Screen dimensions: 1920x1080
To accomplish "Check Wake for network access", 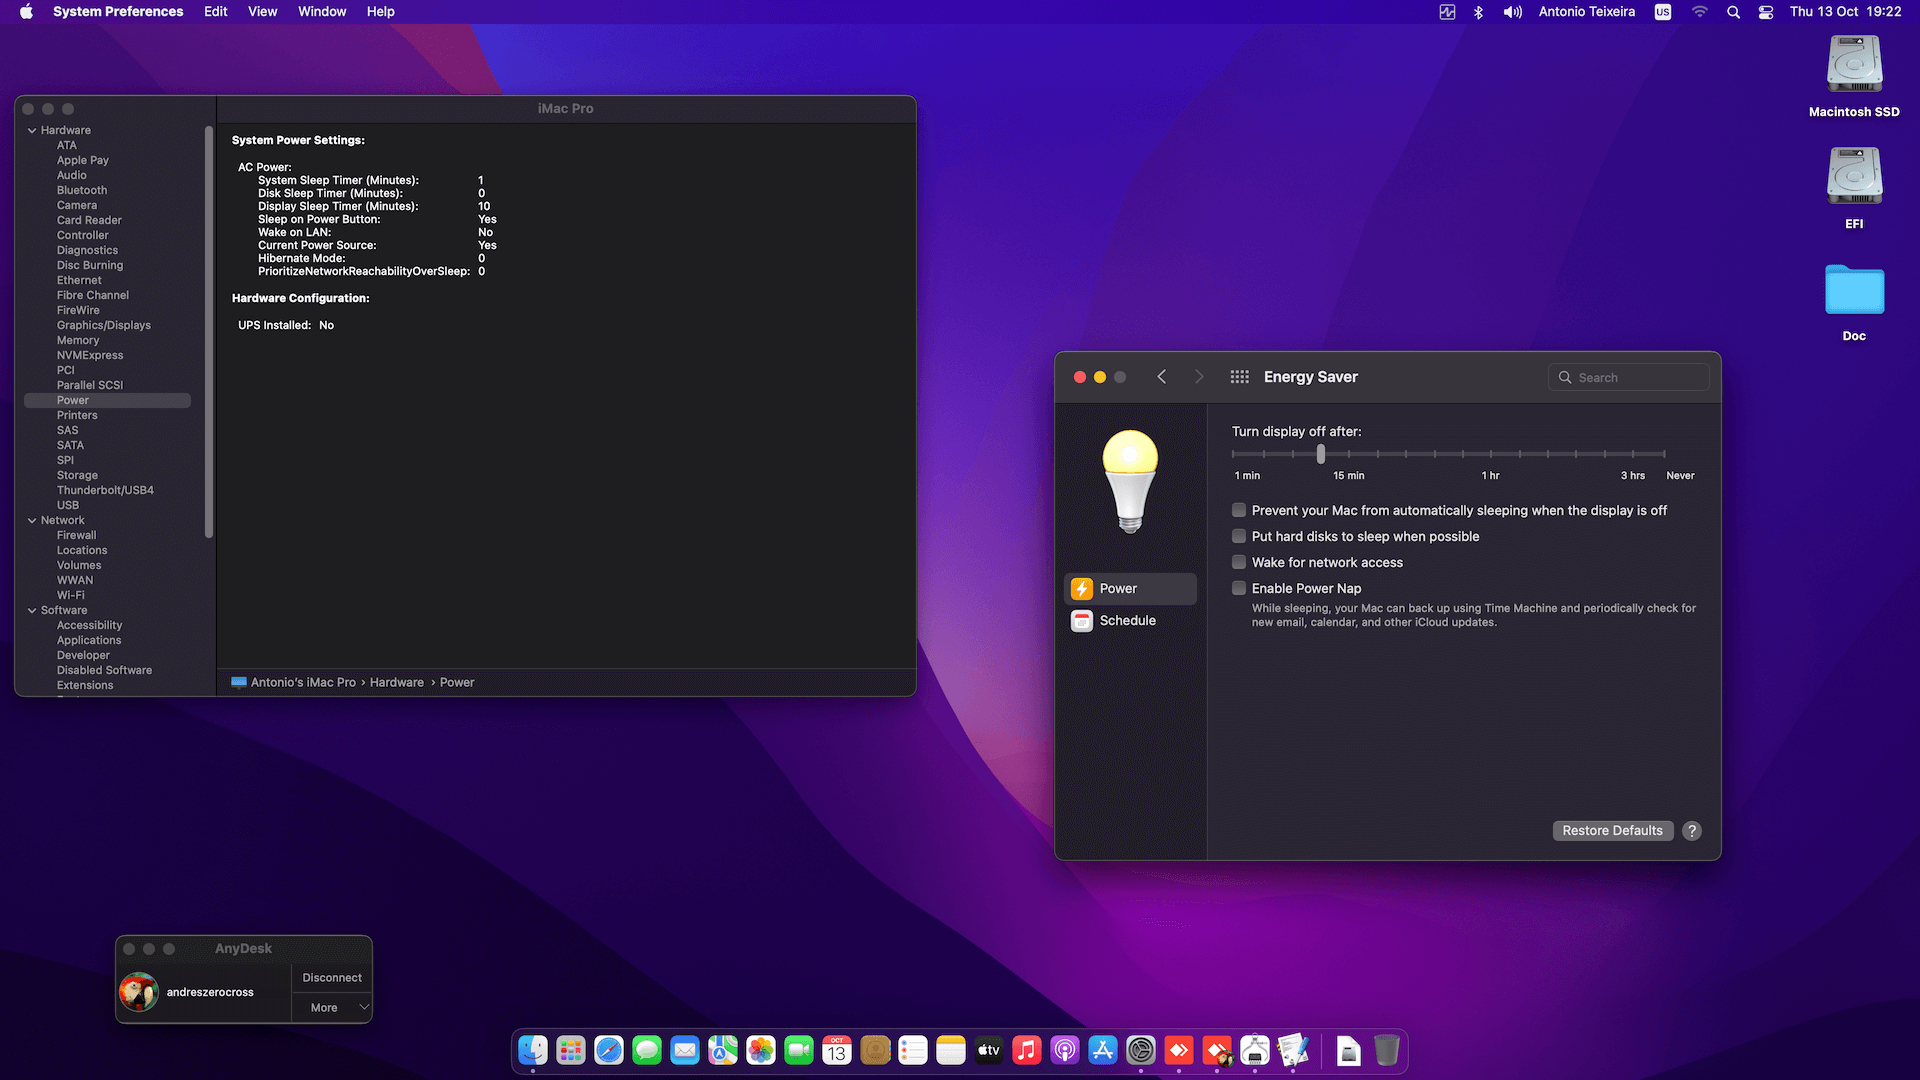I will coord(1238,562).
